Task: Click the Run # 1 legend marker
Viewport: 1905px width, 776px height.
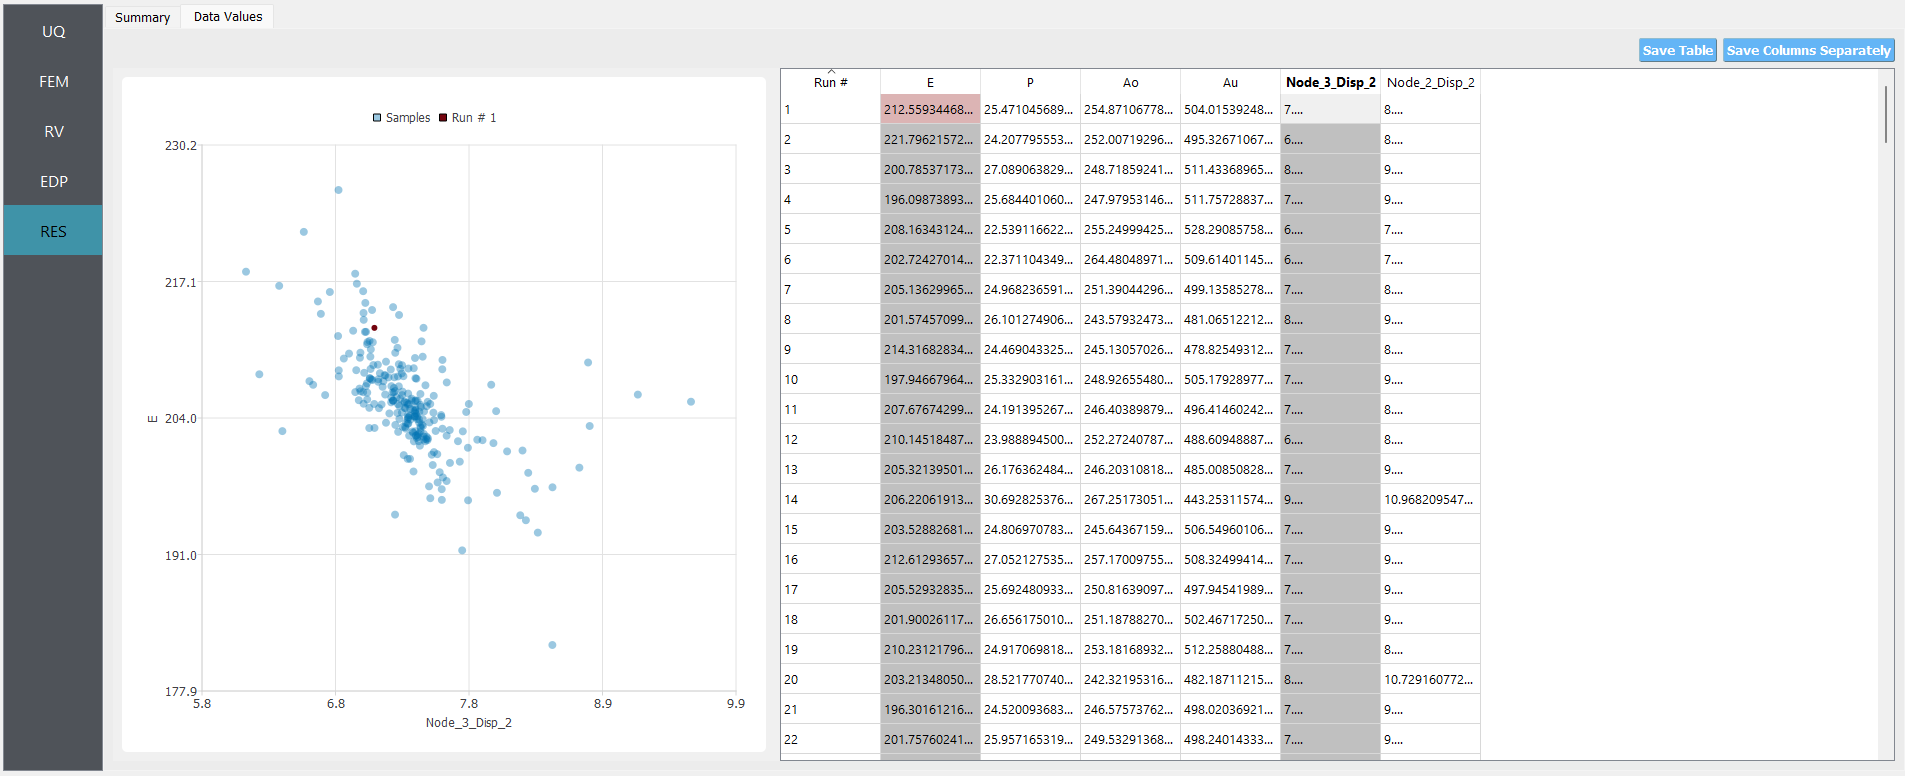Action: (443, 118)
